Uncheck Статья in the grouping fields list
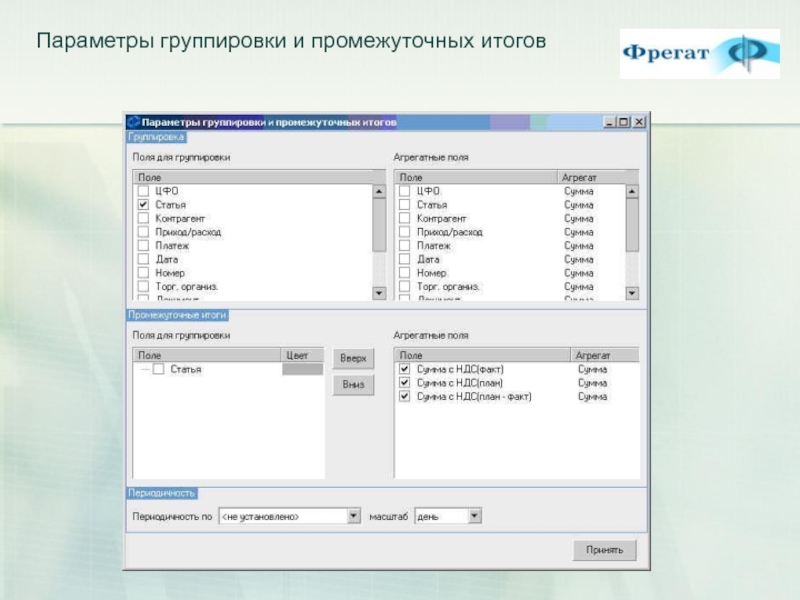 tap(143, 205)
